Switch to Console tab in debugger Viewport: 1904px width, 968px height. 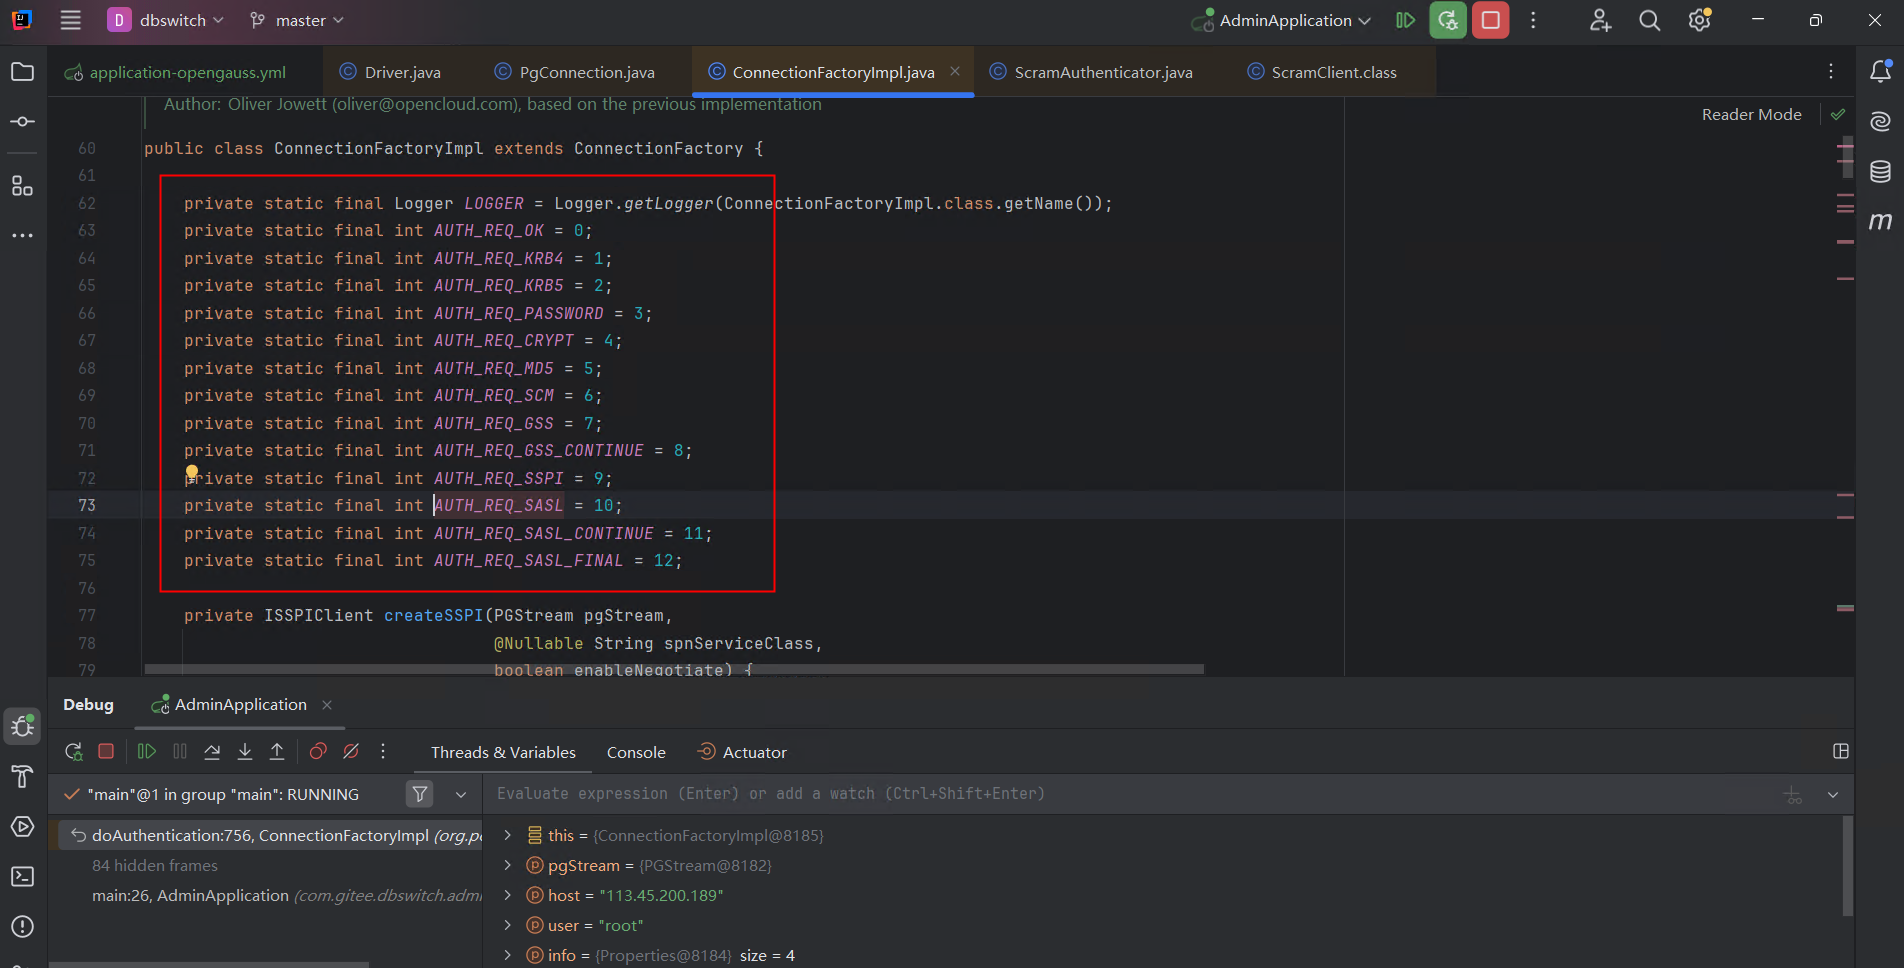636,753
